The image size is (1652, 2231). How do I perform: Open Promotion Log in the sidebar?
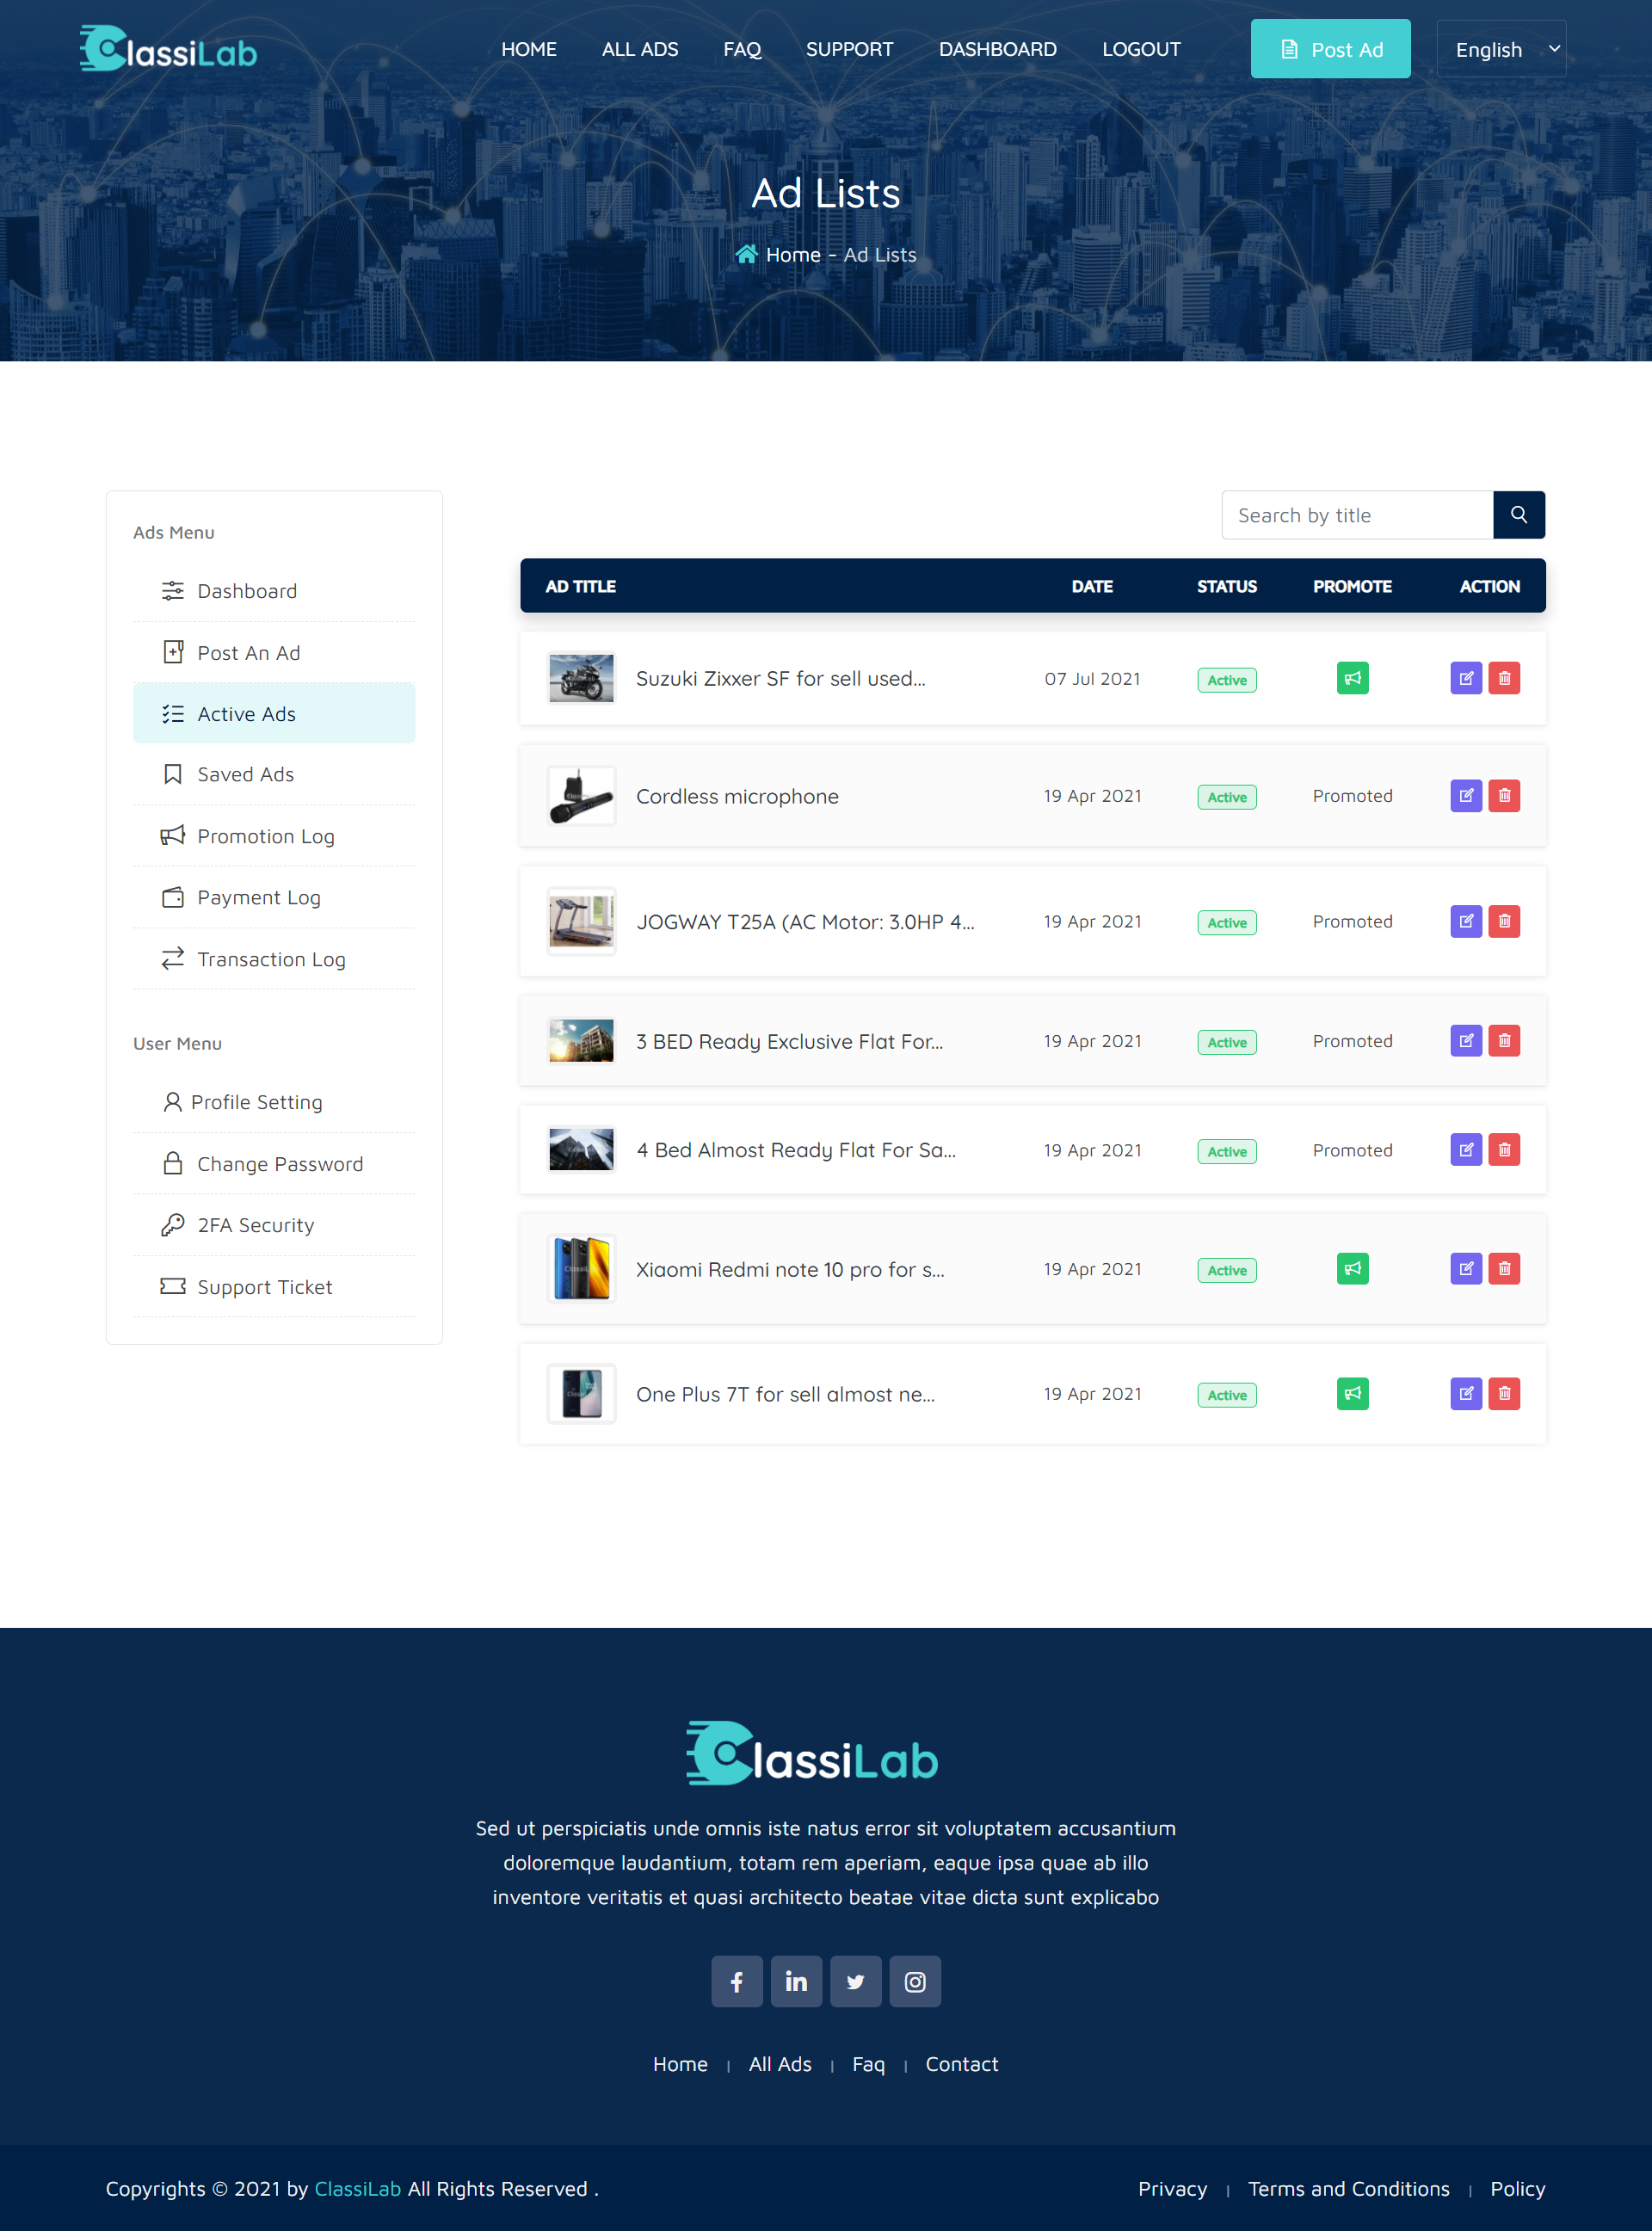tap(265, 836)
